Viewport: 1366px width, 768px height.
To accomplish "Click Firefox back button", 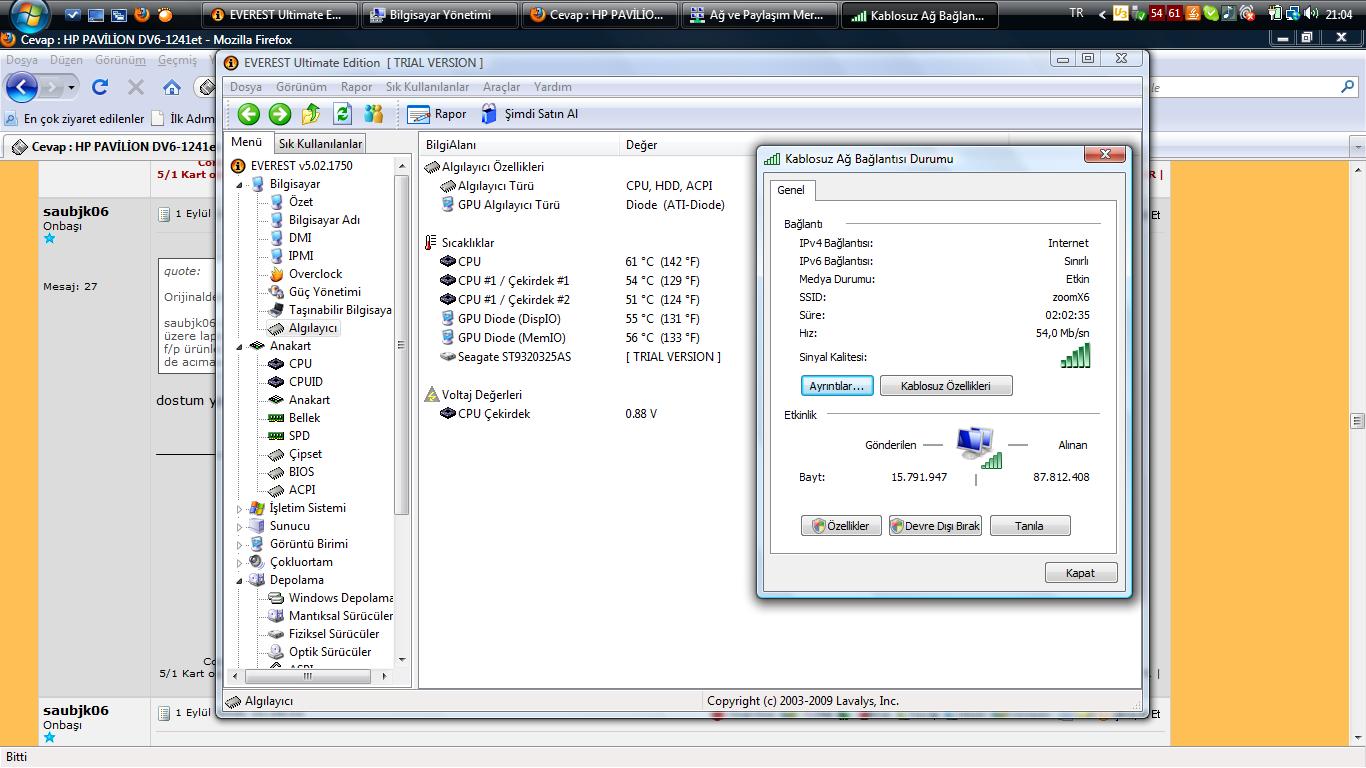I will point(22,87).
